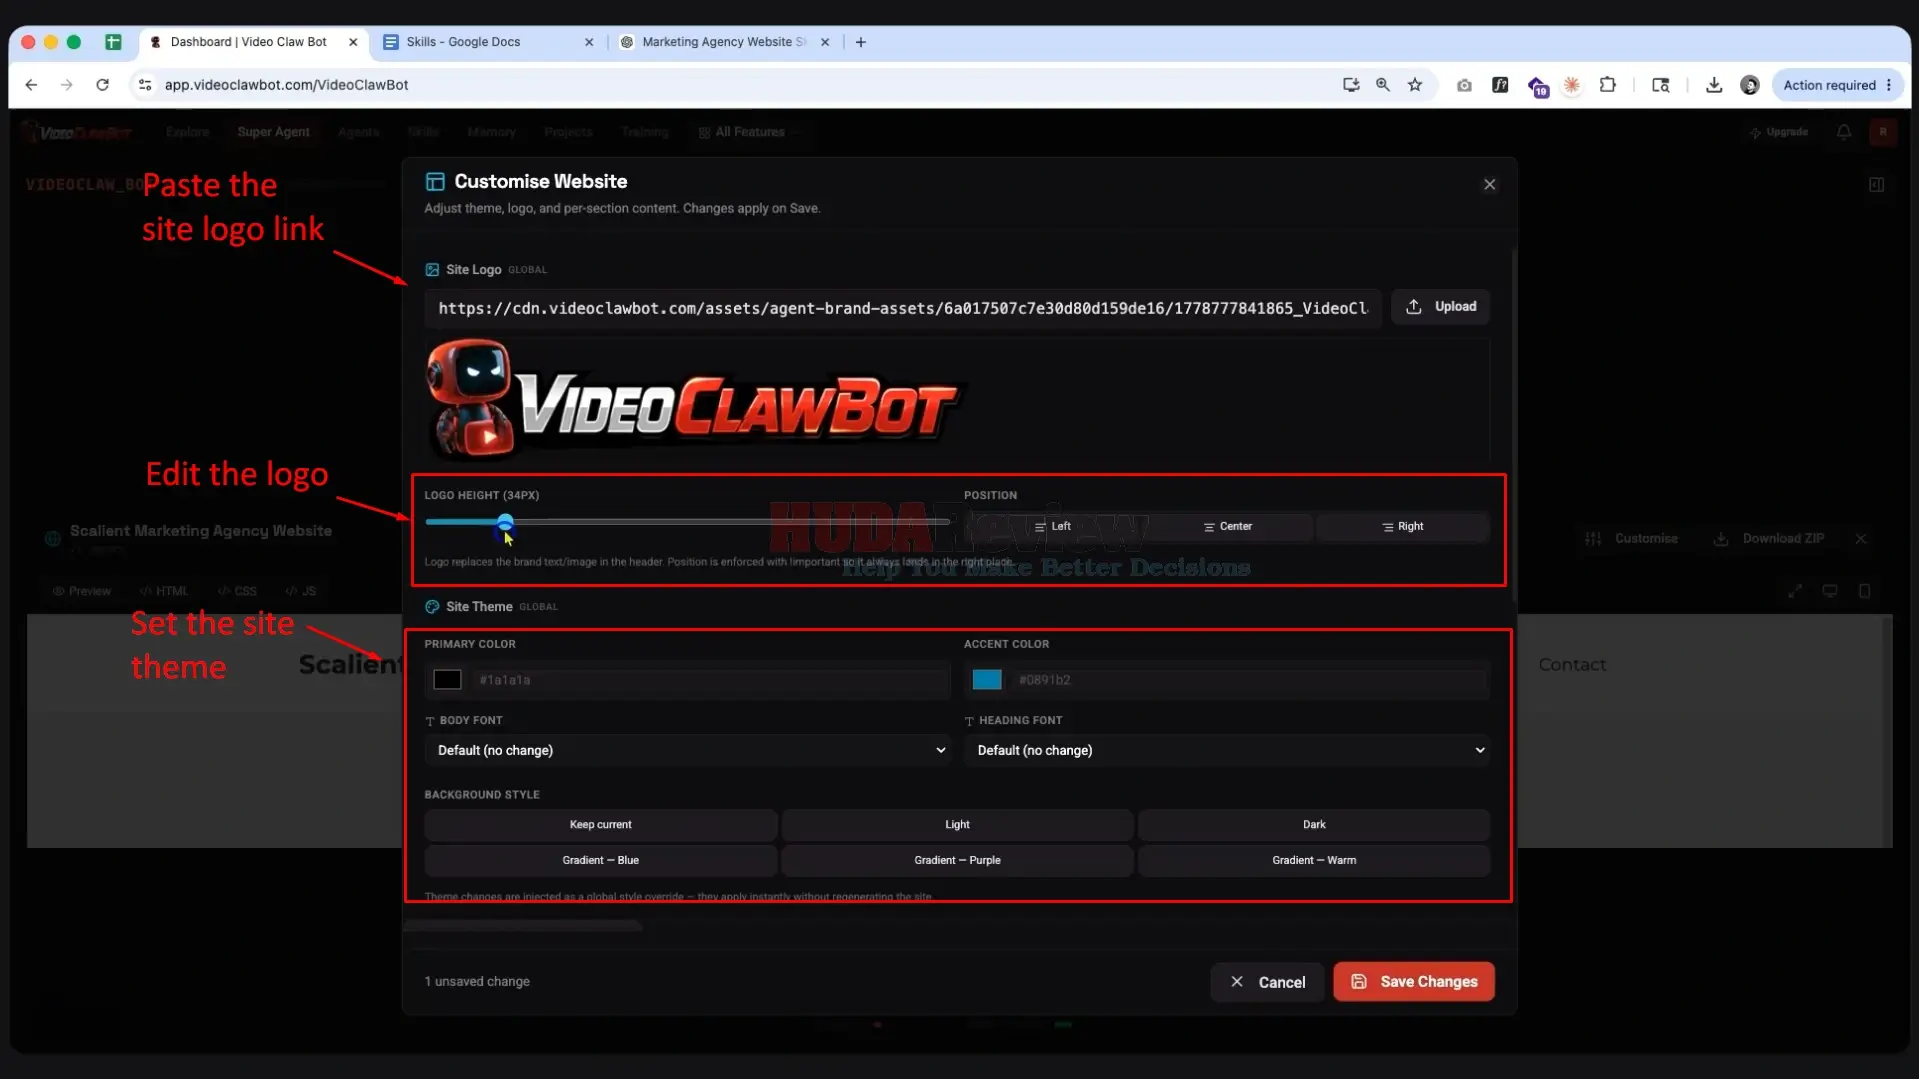The width and height of the screenshot is (1919, 1079).
Task: Open a new browser tab
Action: [861, 42]
